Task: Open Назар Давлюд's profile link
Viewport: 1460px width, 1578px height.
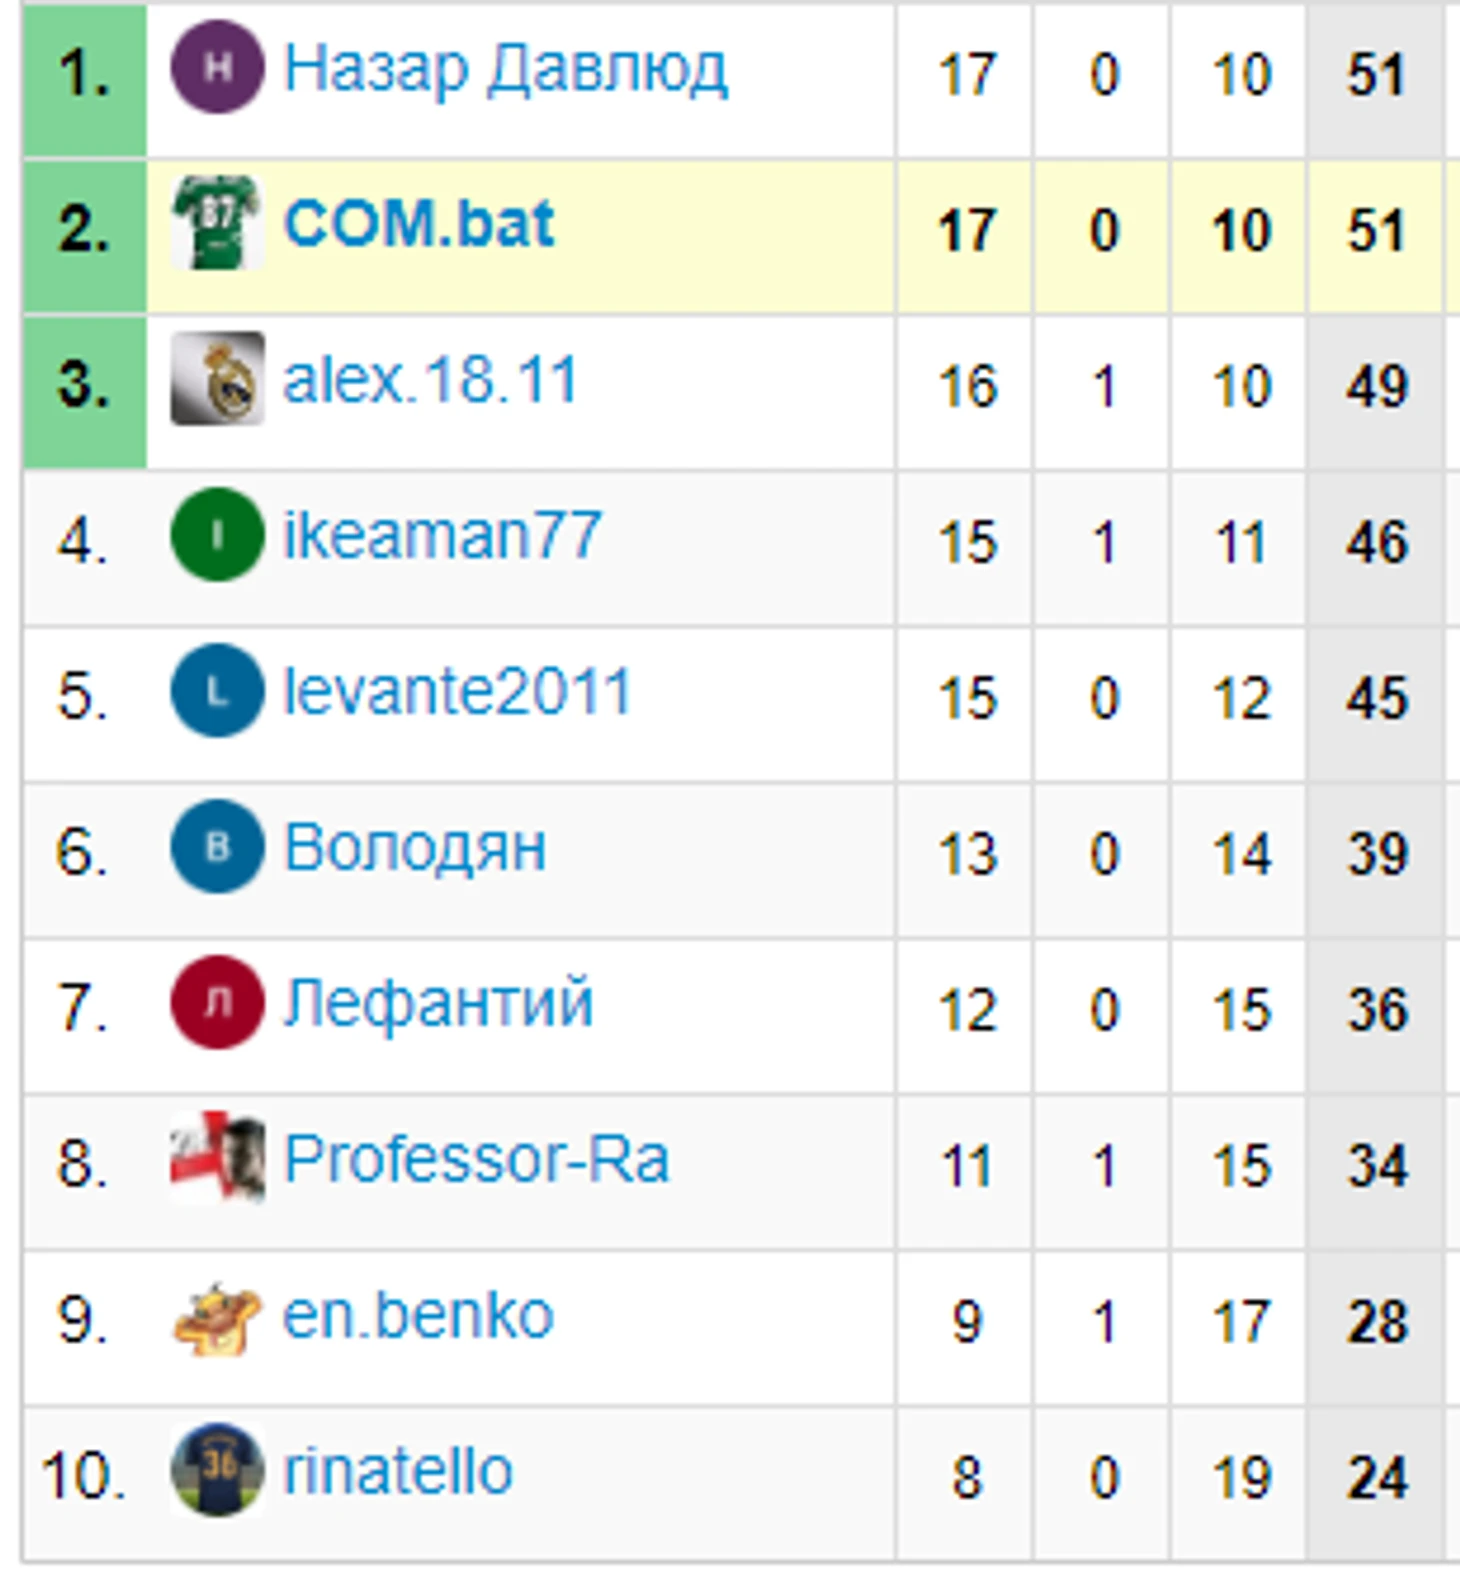Action: click(x=505, y=69)
